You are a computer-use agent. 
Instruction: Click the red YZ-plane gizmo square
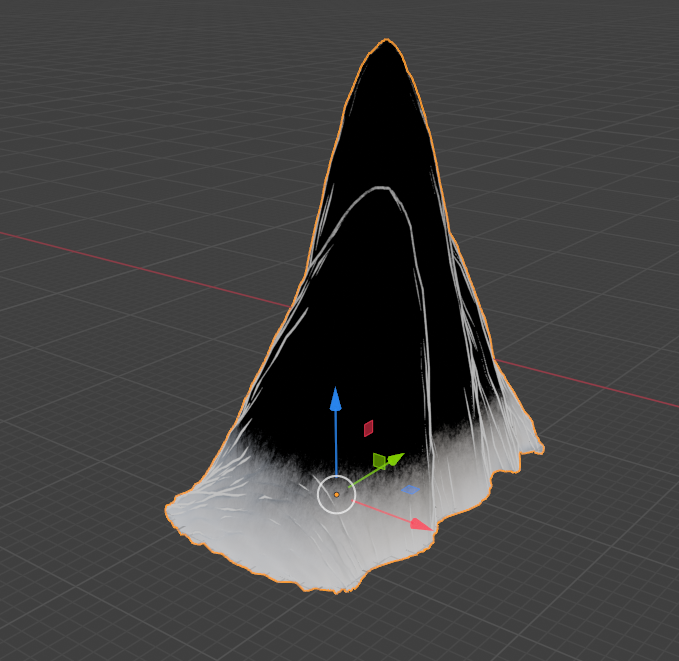[369, 428]
